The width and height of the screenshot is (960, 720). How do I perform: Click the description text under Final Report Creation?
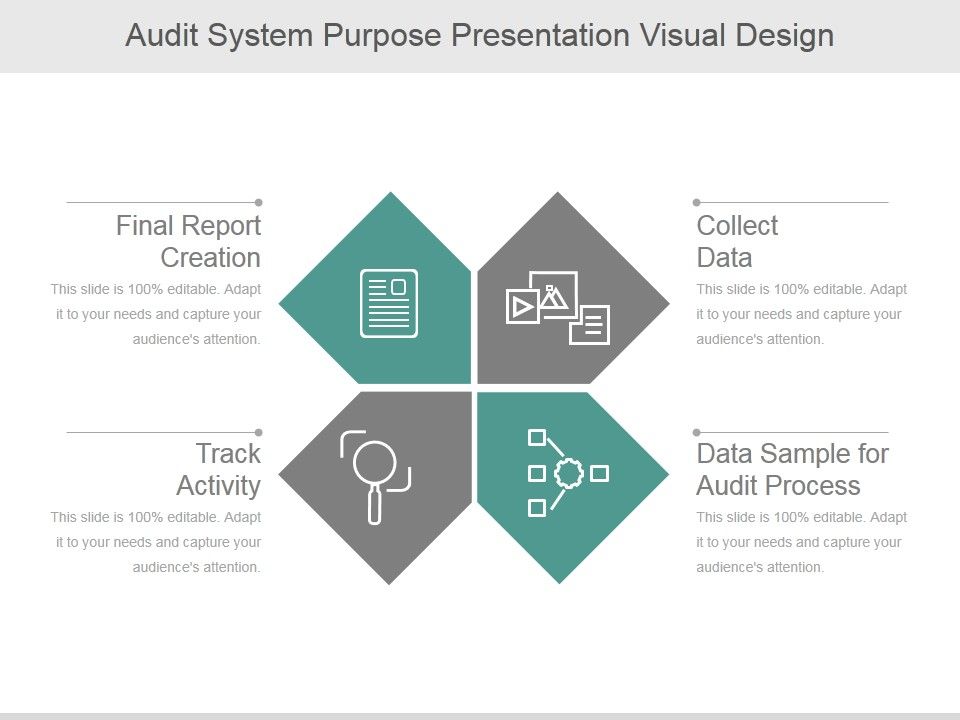click(x=156, y=314)
